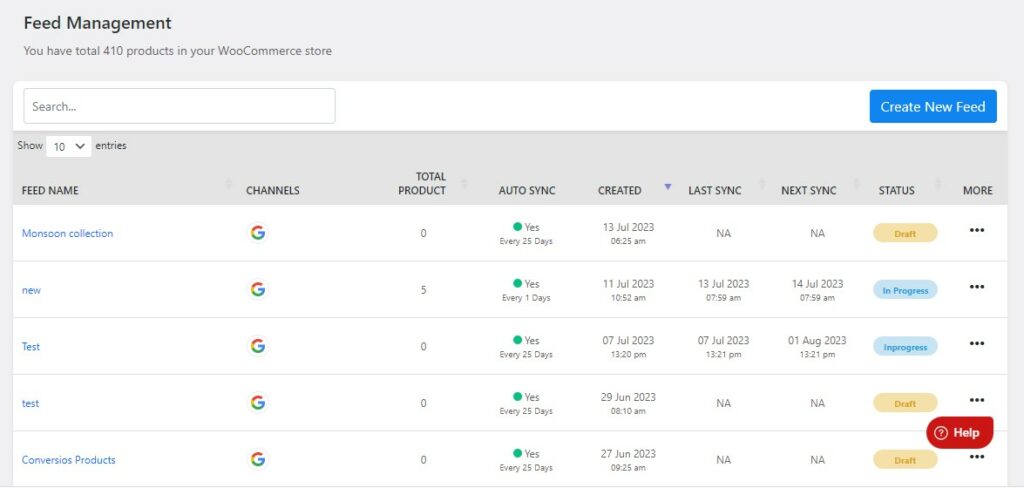Sort by Next Sync column header

click(x=808, y=191)
